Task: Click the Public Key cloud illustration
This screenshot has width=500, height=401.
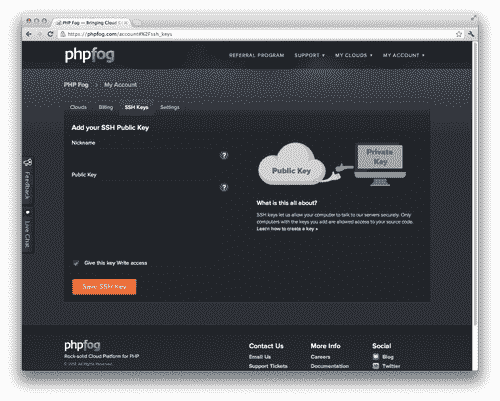Action: pyautogui.click(x=292, y=164)
